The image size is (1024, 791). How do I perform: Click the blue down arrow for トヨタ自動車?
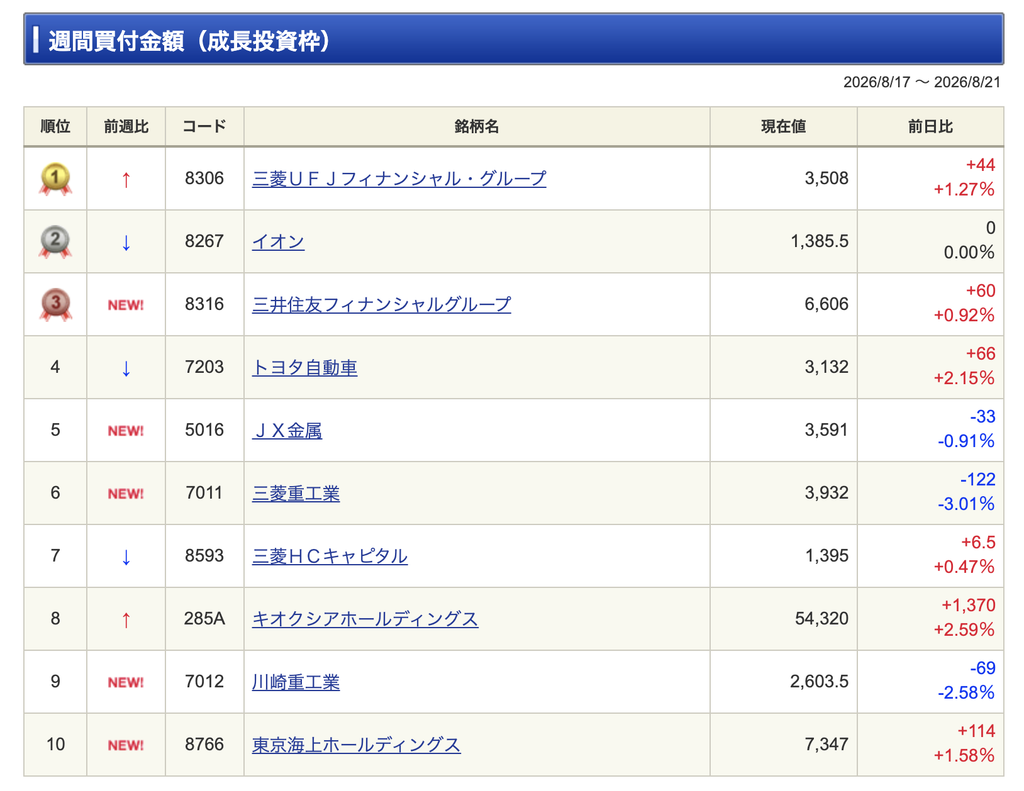click(x=126, y=368)
